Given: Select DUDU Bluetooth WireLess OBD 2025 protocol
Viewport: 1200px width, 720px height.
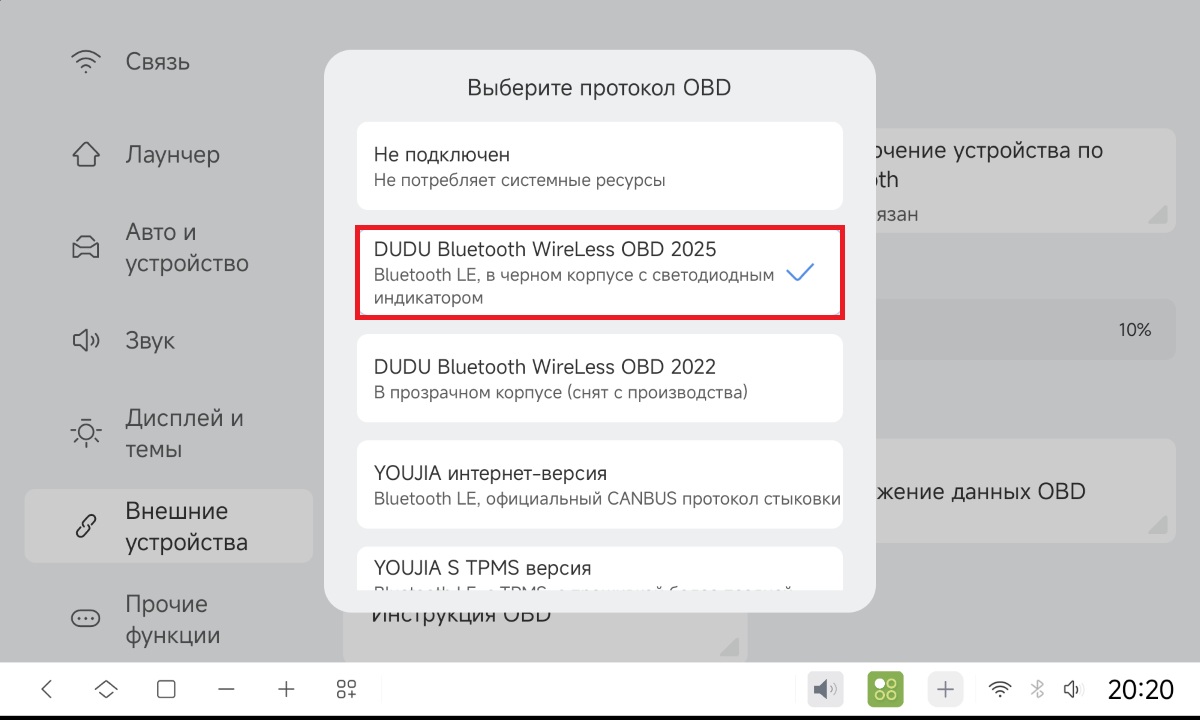Looking at the screenshot, I should click(x=599, y=273).
